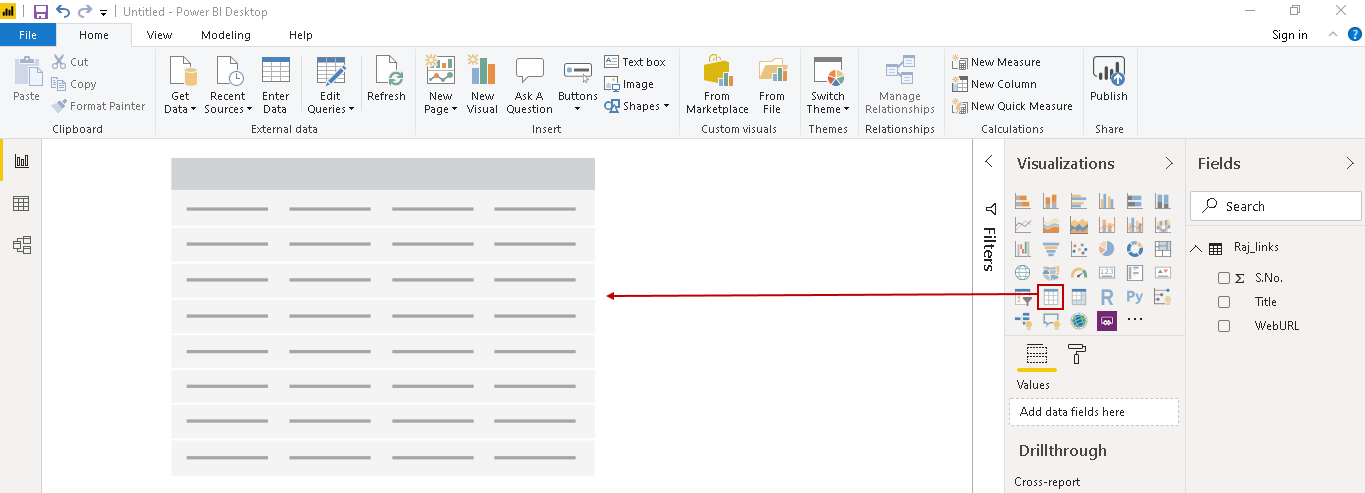This screenshot has height=493, width=1365.
Task: Select the KPI visual
Action: coord(1163,273)
